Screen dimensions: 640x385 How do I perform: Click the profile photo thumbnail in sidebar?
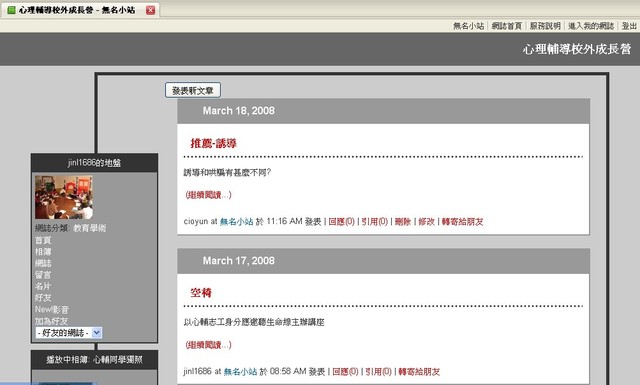point(64,197)
